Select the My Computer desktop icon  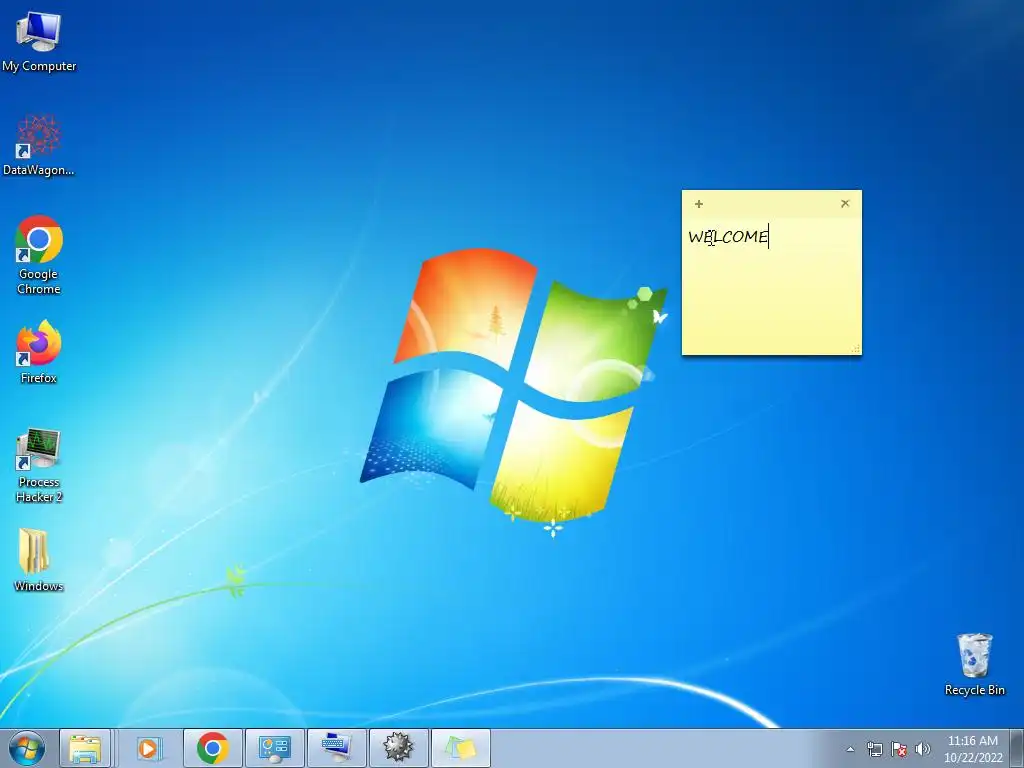click(x=39, y=40)
